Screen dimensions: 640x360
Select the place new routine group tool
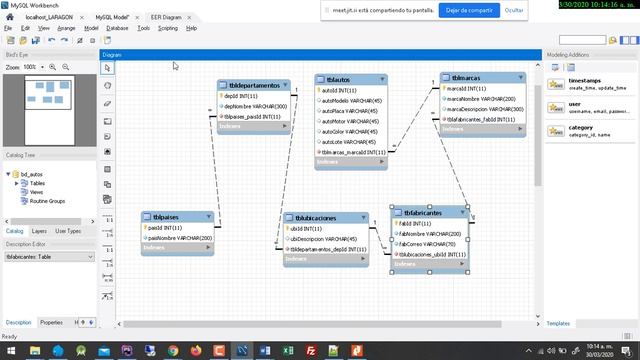[x=107, y=199]
